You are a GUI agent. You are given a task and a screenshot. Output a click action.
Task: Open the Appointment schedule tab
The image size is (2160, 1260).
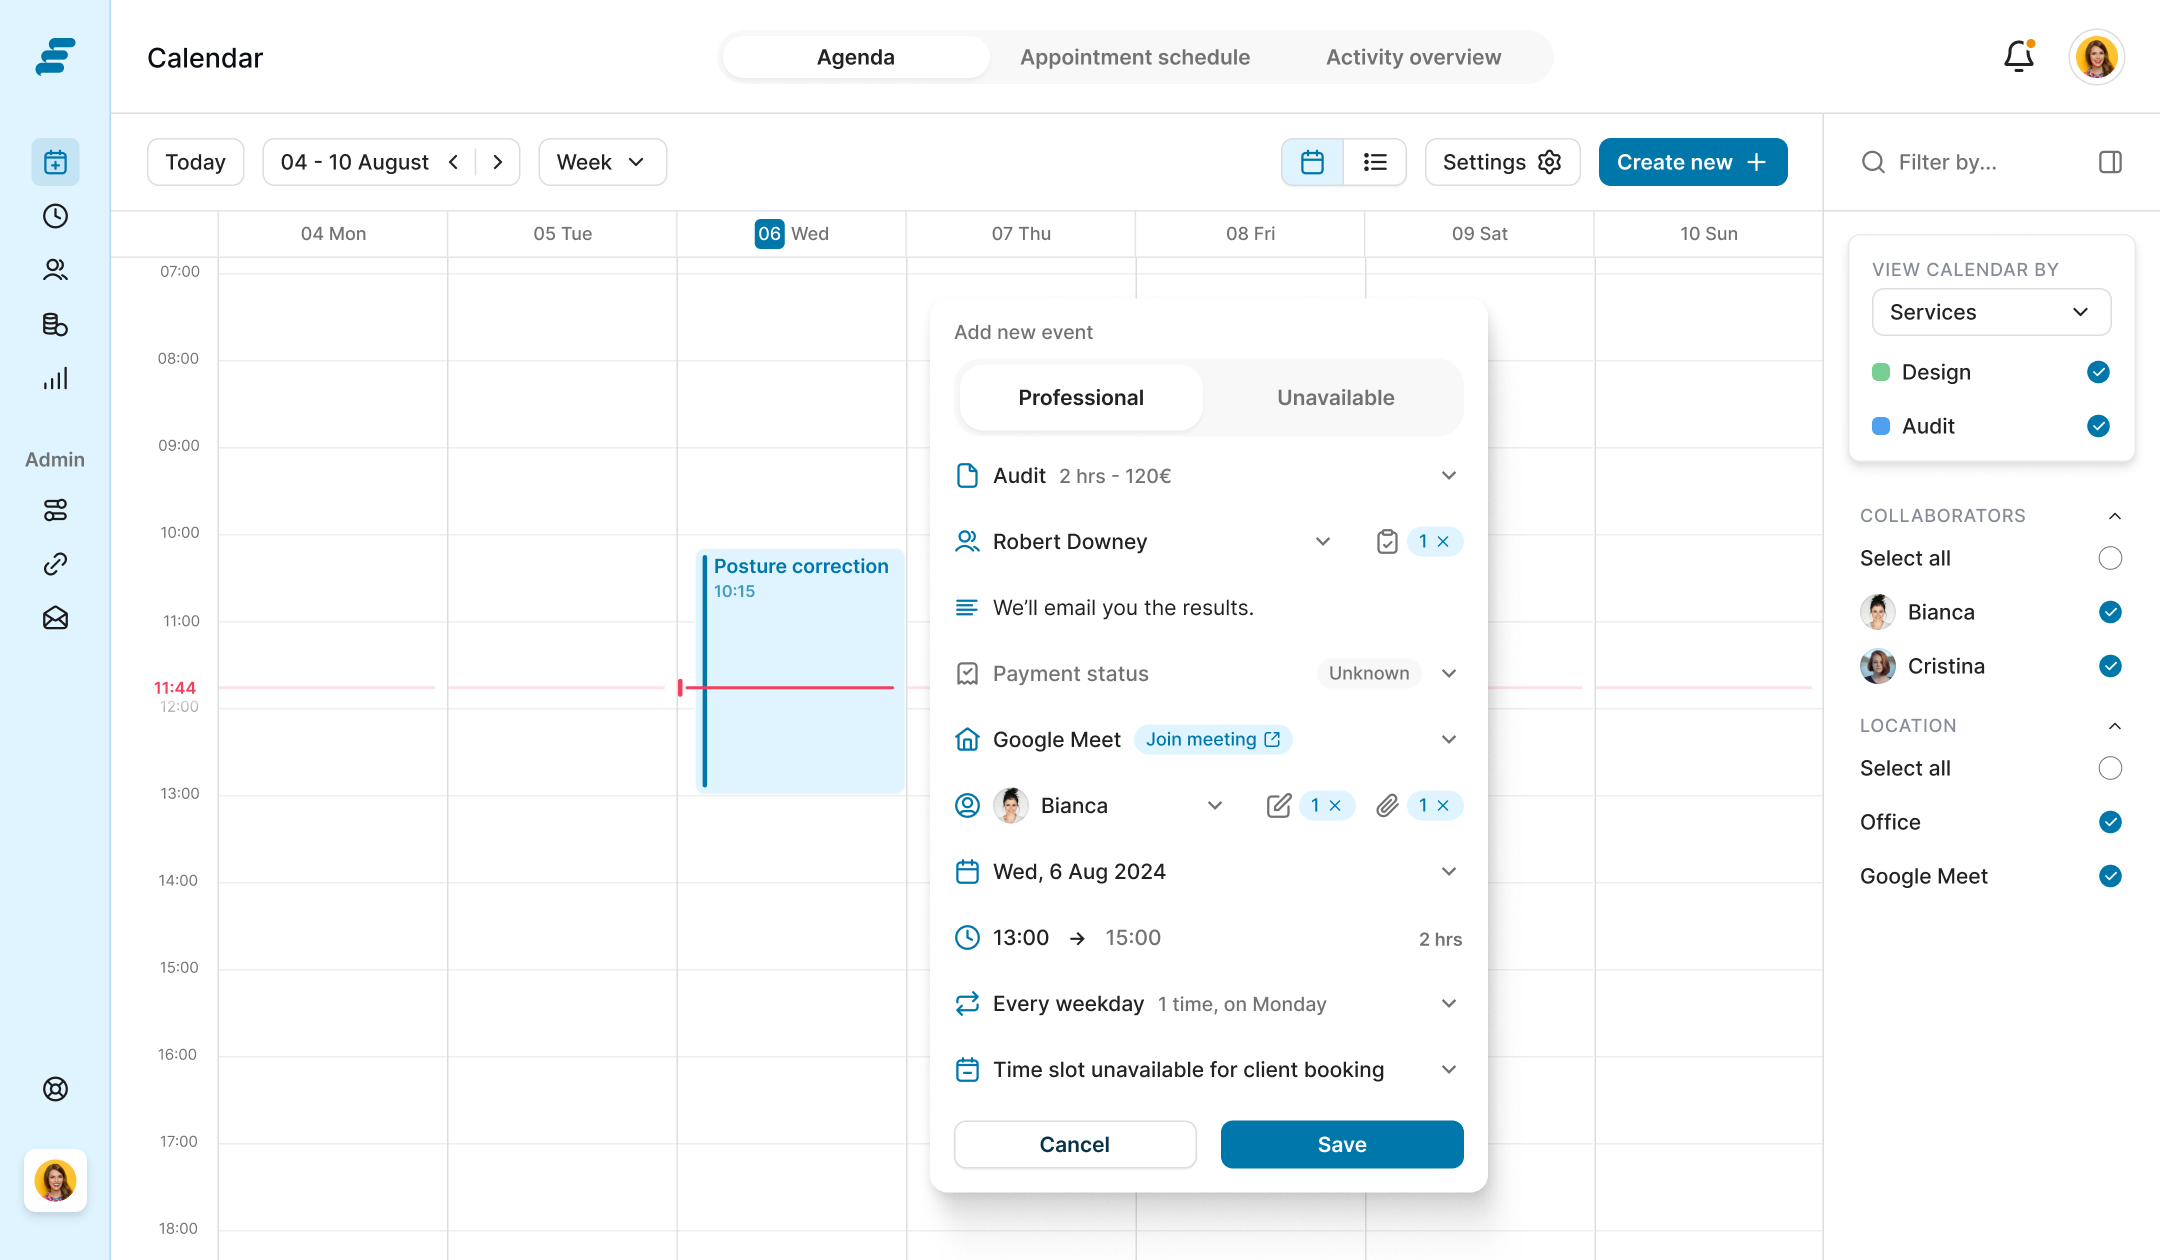[x=1134, y=57]
